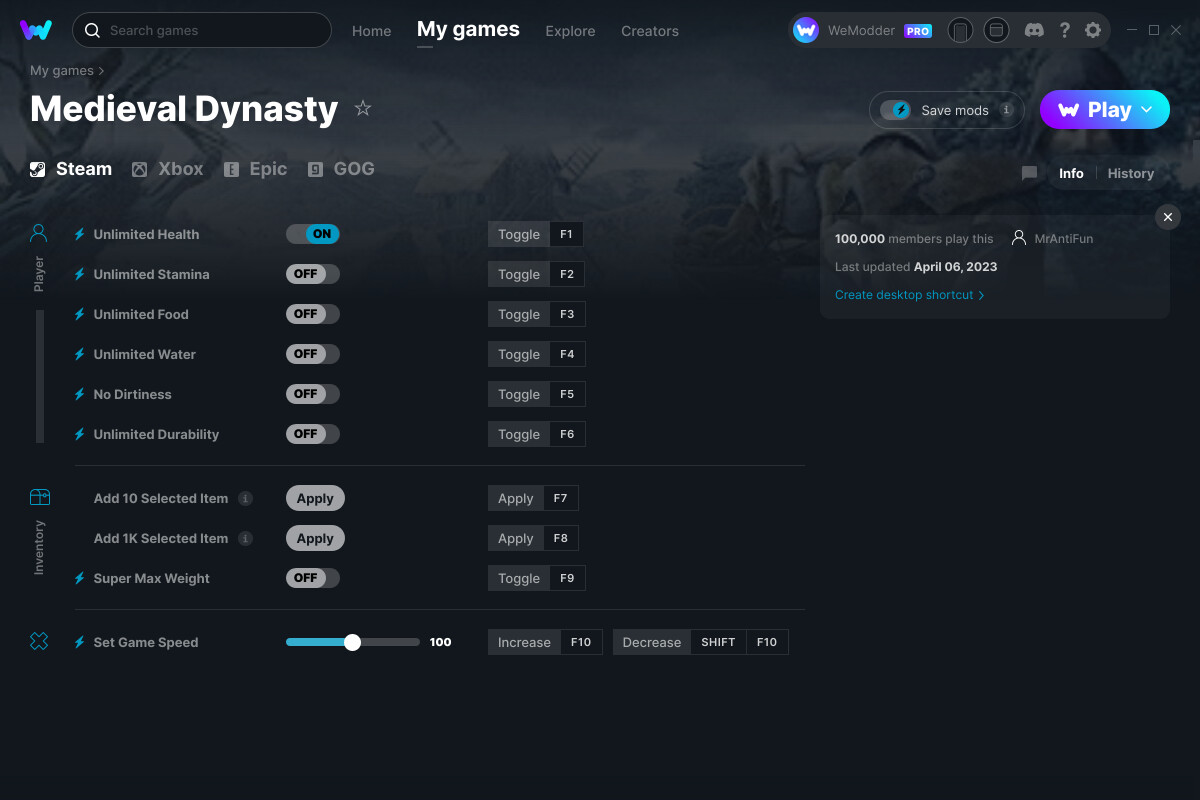Open the History tab

1131,173
